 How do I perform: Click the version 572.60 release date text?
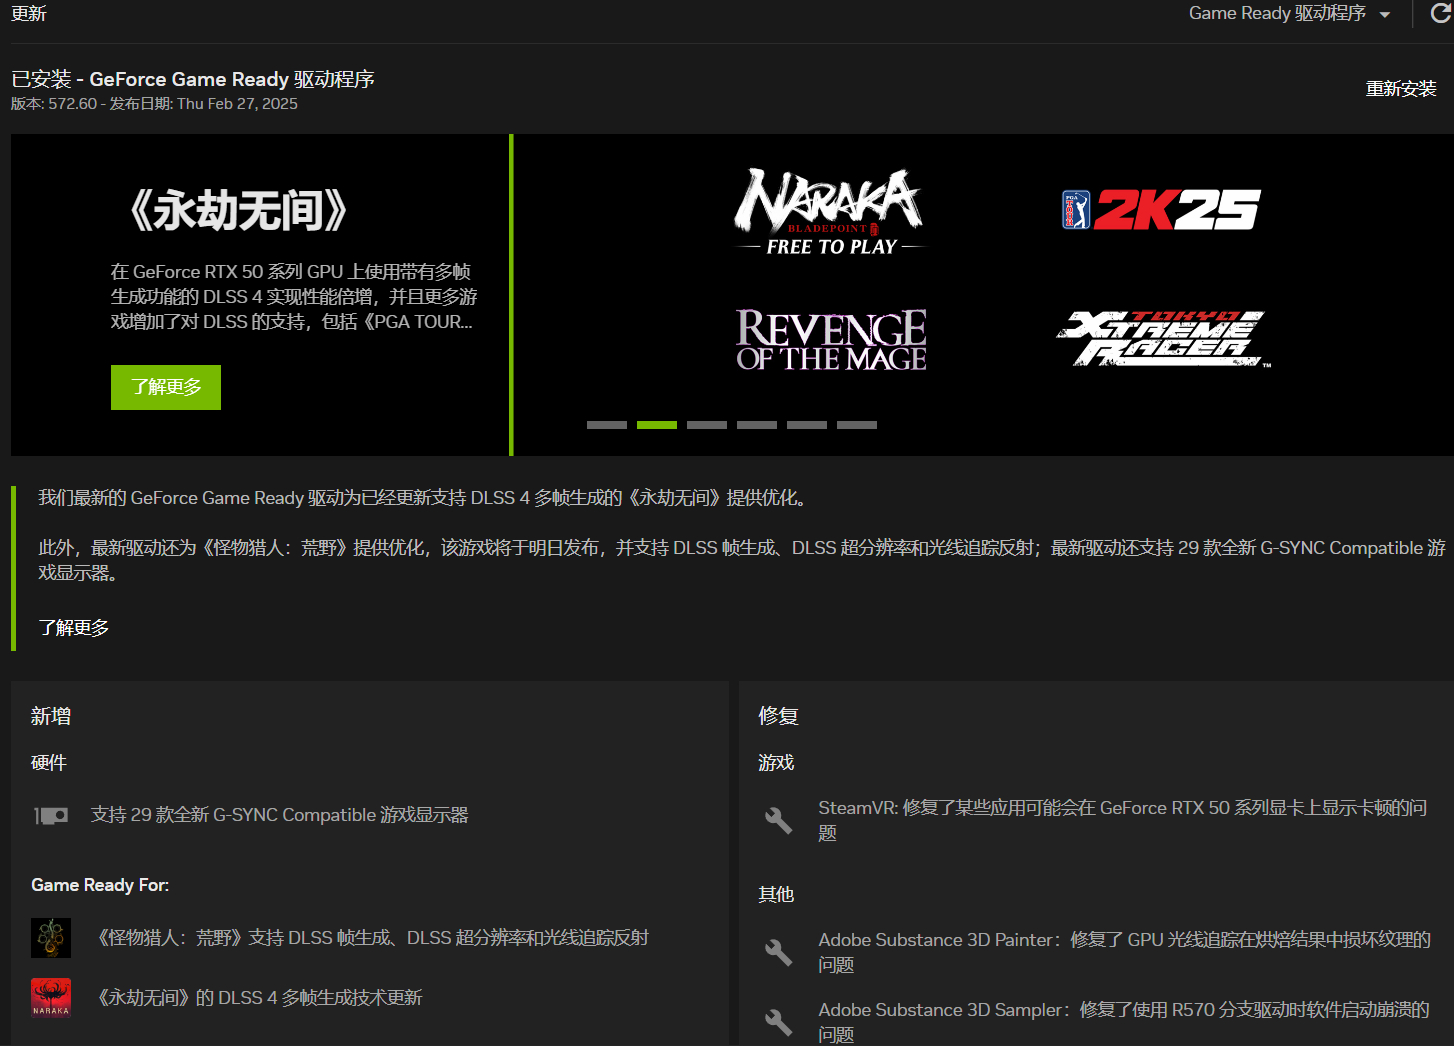pos(154,104)
